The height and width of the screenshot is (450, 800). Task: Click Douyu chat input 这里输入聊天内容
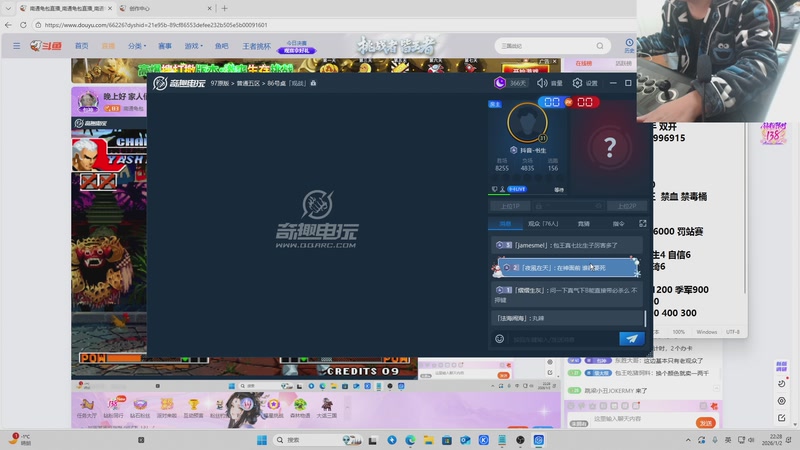point(642,419)
